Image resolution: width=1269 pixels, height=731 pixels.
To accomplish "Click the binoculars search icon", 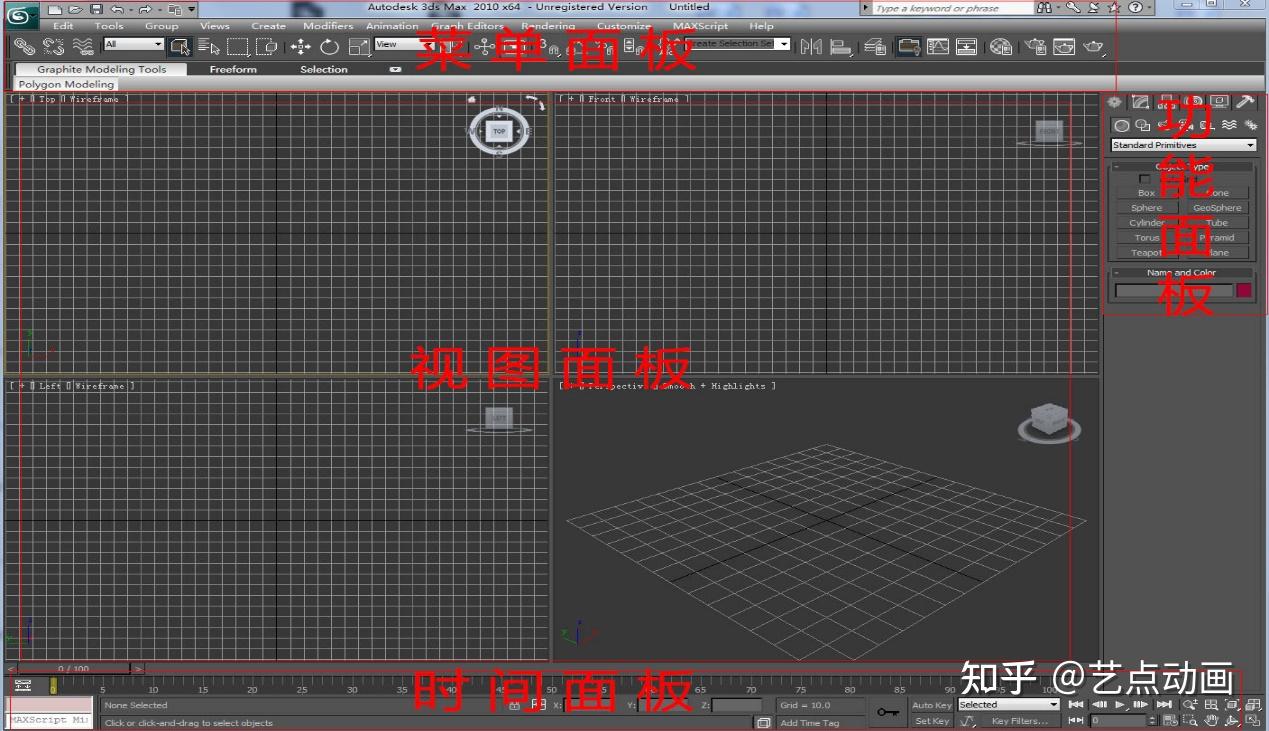I will 1045,8.
